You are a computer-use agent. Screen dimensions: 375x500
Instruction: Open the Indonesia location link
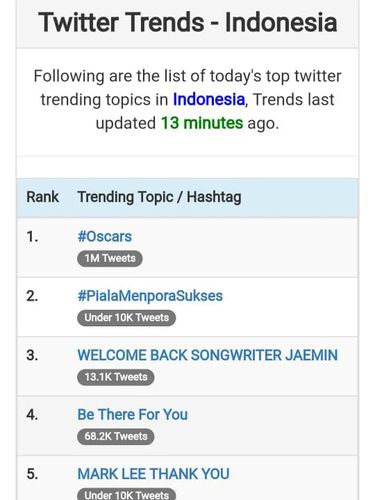coord(209,99)
